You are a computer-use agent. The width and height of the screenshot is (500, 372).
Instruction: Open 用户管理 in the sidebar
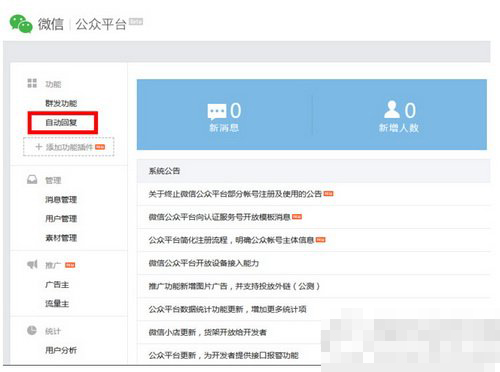pos(61,219)
